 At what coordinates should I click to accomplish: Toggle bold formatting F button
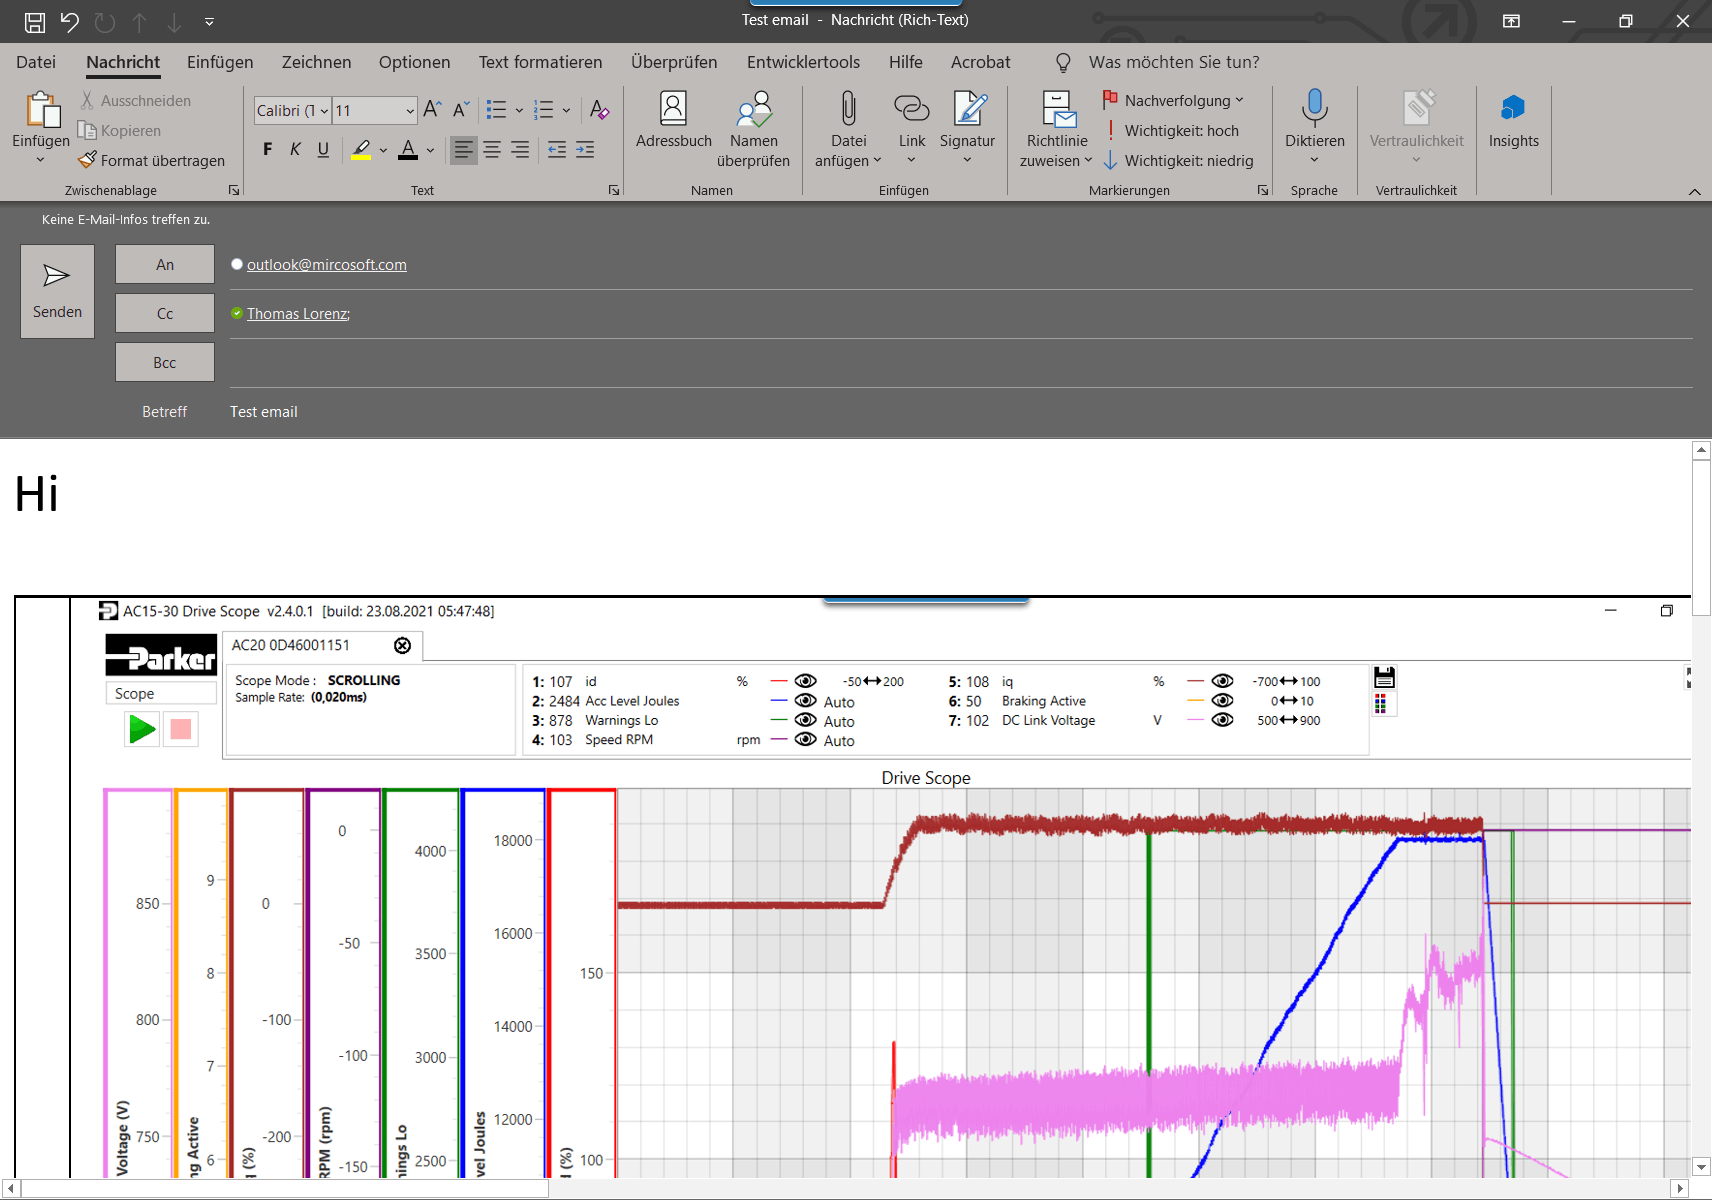point(267,150)
